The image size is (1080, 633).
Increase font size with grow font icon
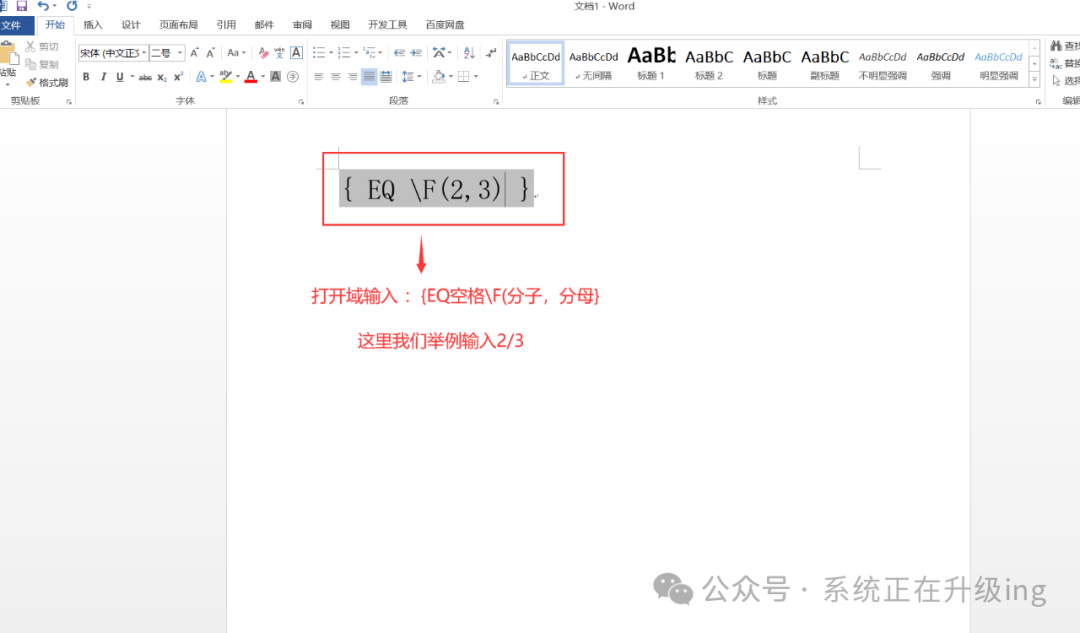(195, 52)
